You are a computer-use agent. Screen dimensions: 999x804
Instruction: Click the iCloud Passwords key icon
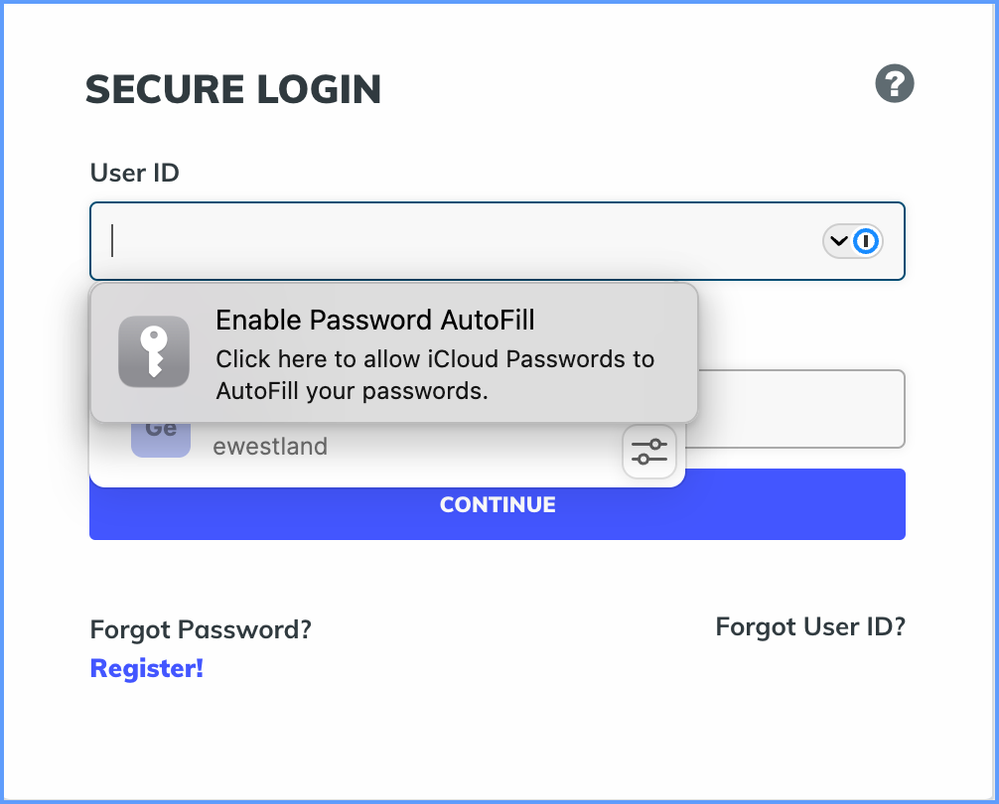click(154, 352)
